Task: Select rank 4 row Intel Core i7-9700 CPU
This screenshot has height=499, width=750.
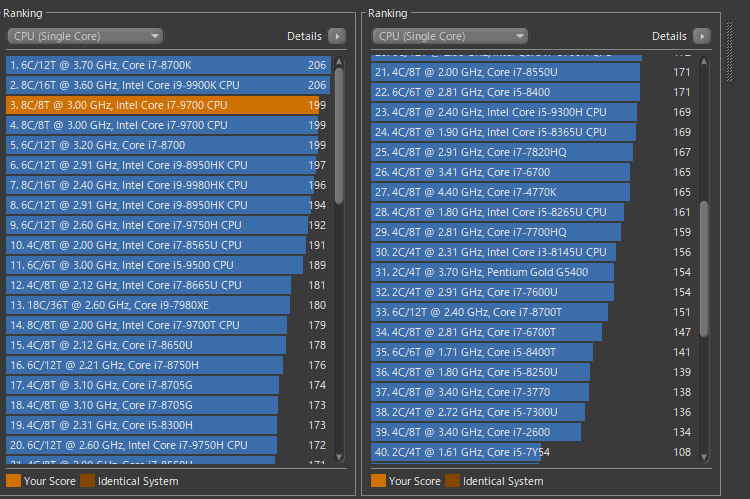Action: [x=168, y=125]
